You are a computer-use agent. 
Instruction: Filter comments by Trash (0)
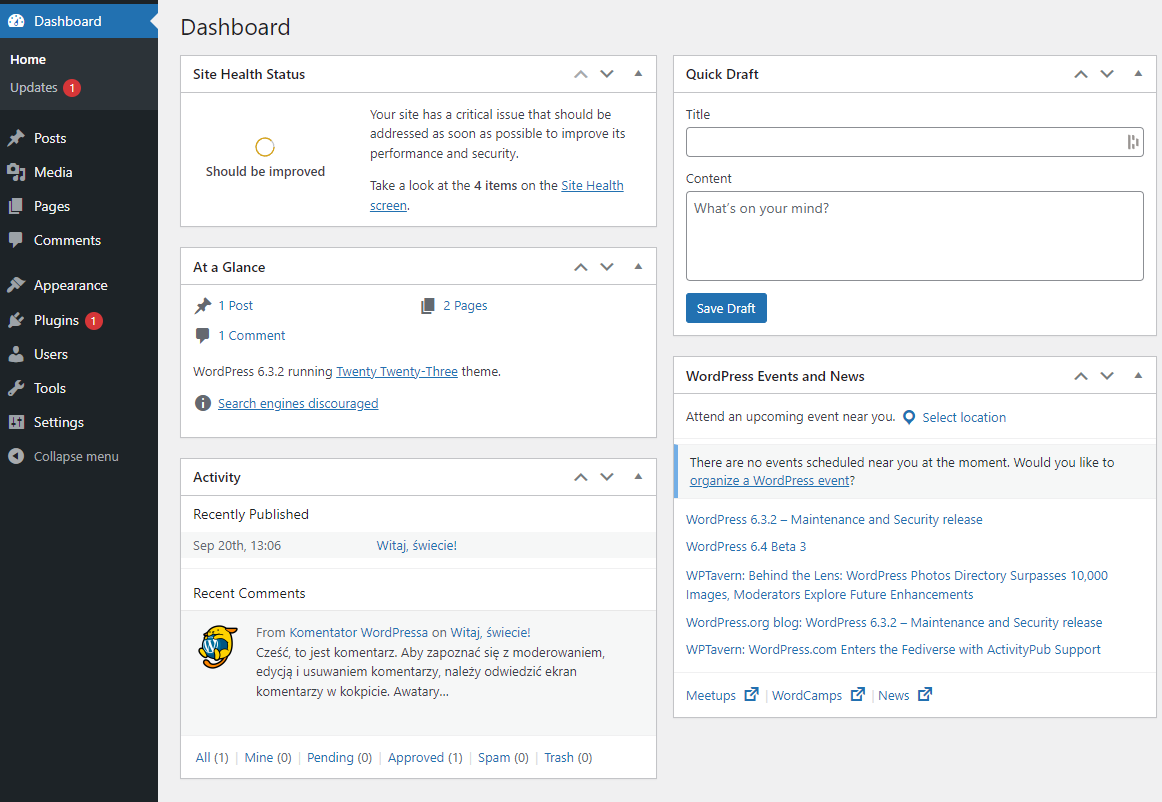[568, 758]
